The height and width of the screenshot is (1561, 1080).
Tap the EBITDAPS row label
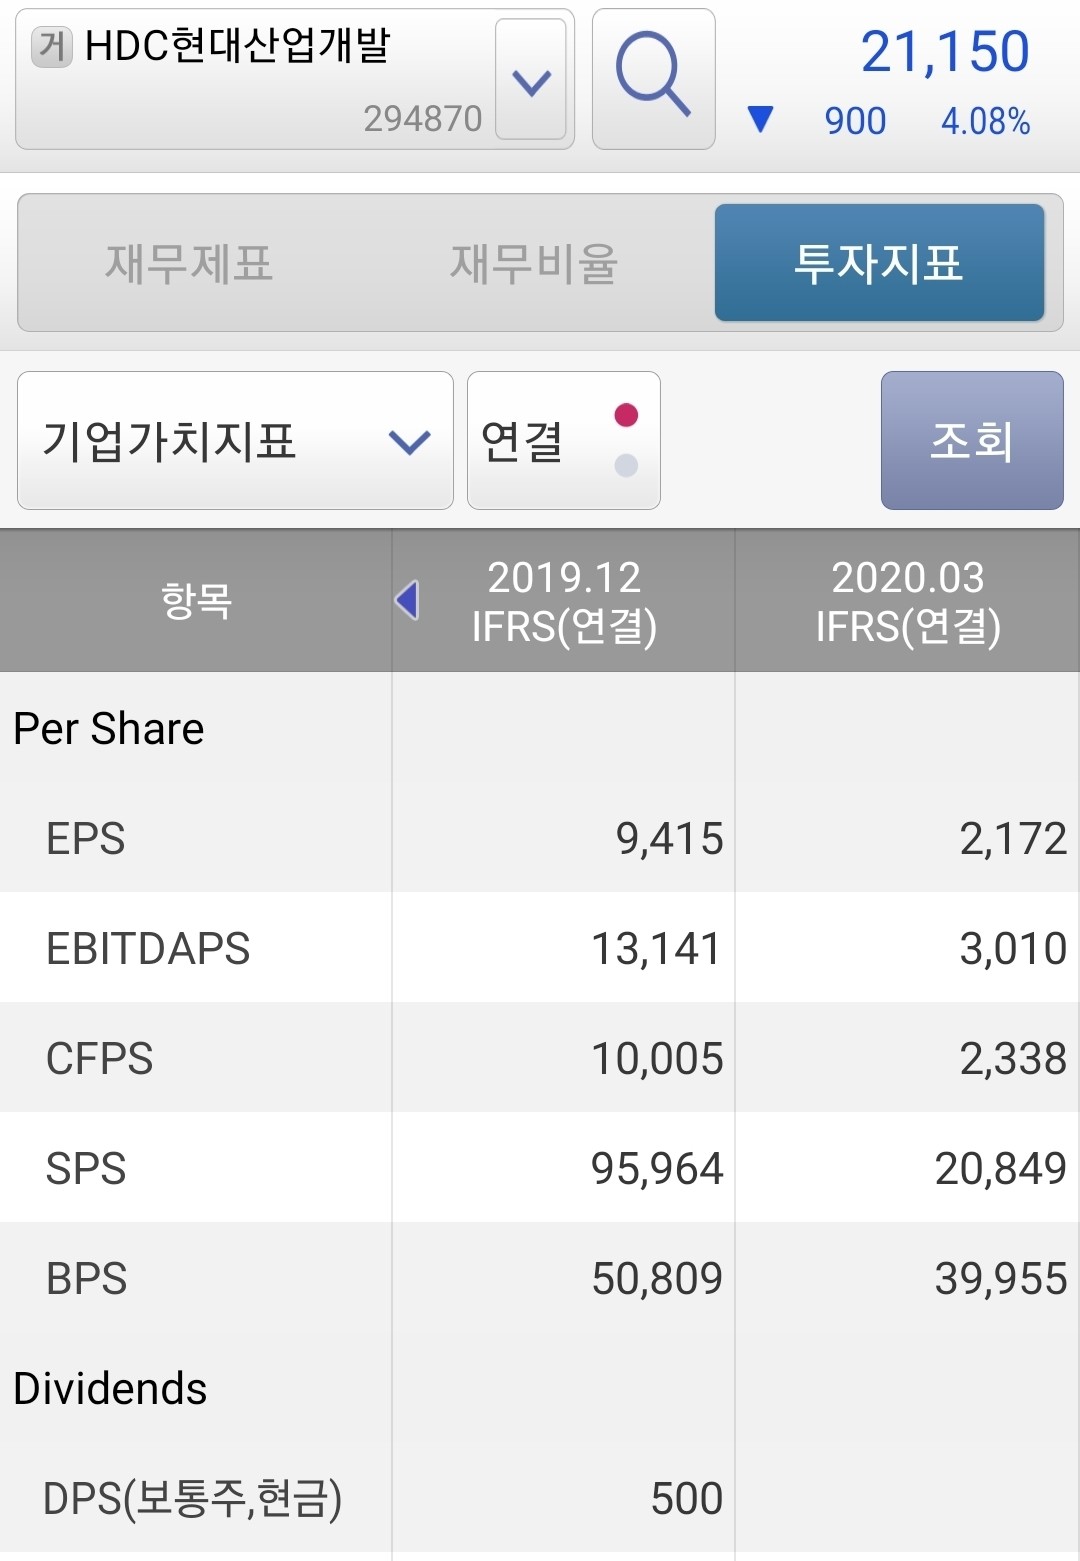148,948
